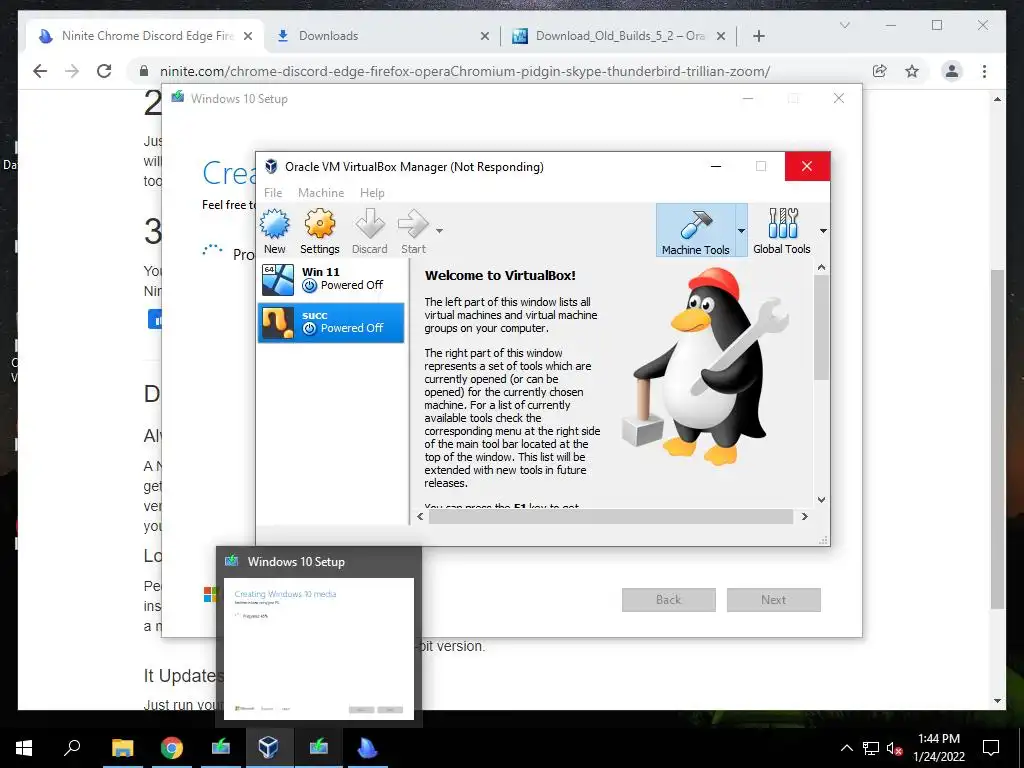Click the Chrome address bar URL
Viewport: 1024px width, 768px height.
pyautogui.click(x=465, y=71)
